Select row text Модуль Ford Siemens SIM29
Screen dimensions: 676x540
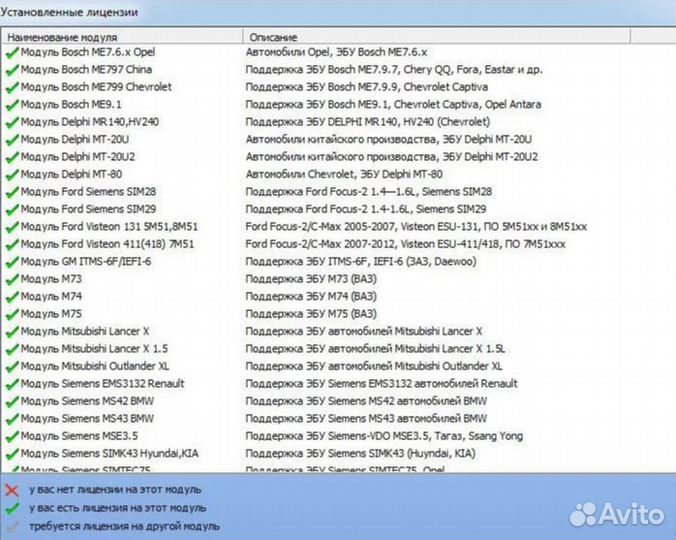pyautogui.click(x=88, y=209)
